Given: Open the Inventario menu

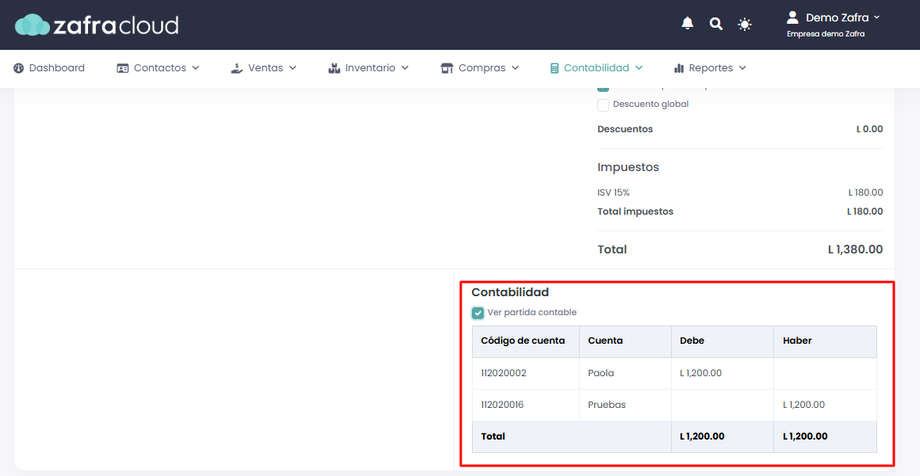Looking at the screenshot, I should click(x=370, y=68).
